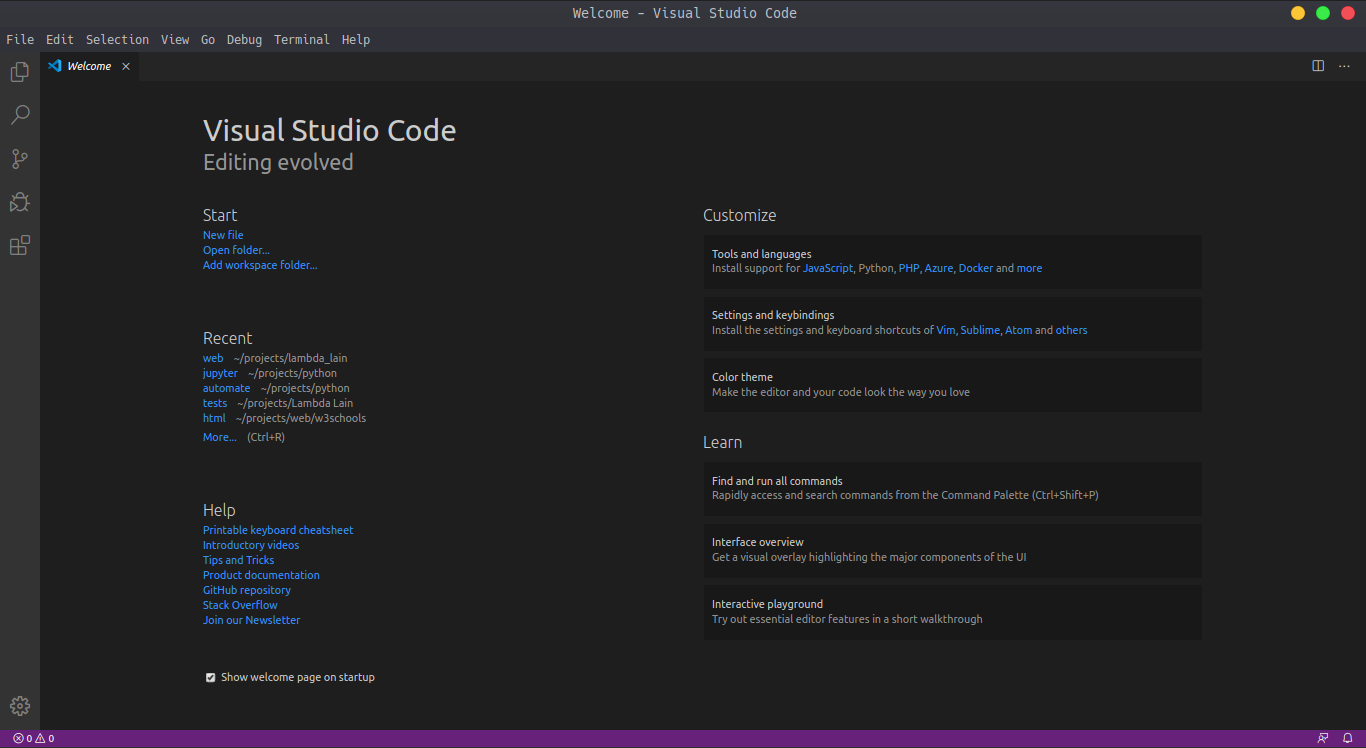1366x748 pixels.
Task: Select the Welcome tab
Action: [90, 66]
